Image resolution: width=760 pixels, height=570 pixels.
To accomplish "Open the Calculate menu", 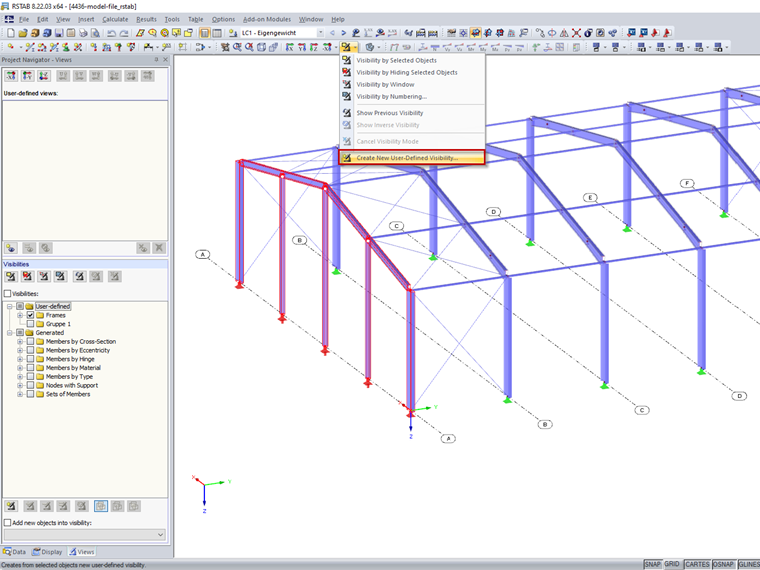I will pyautogui.click(x=115, y=19).
